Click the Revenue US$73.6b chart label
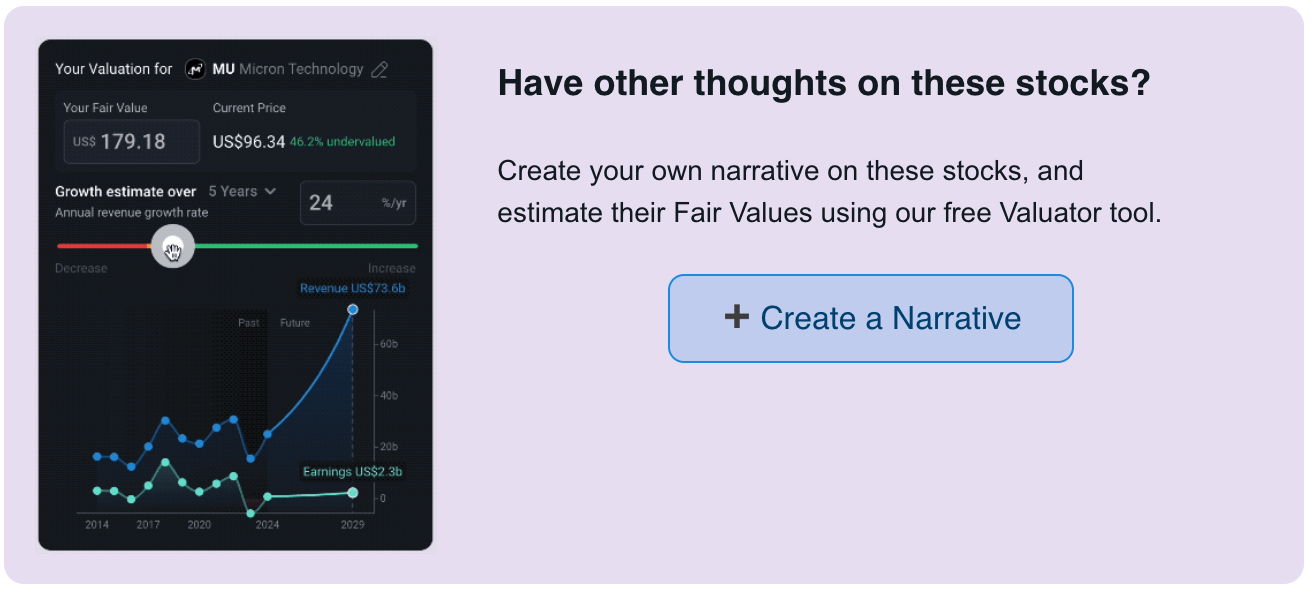The image size is (1314, 594). coord(352,289)
